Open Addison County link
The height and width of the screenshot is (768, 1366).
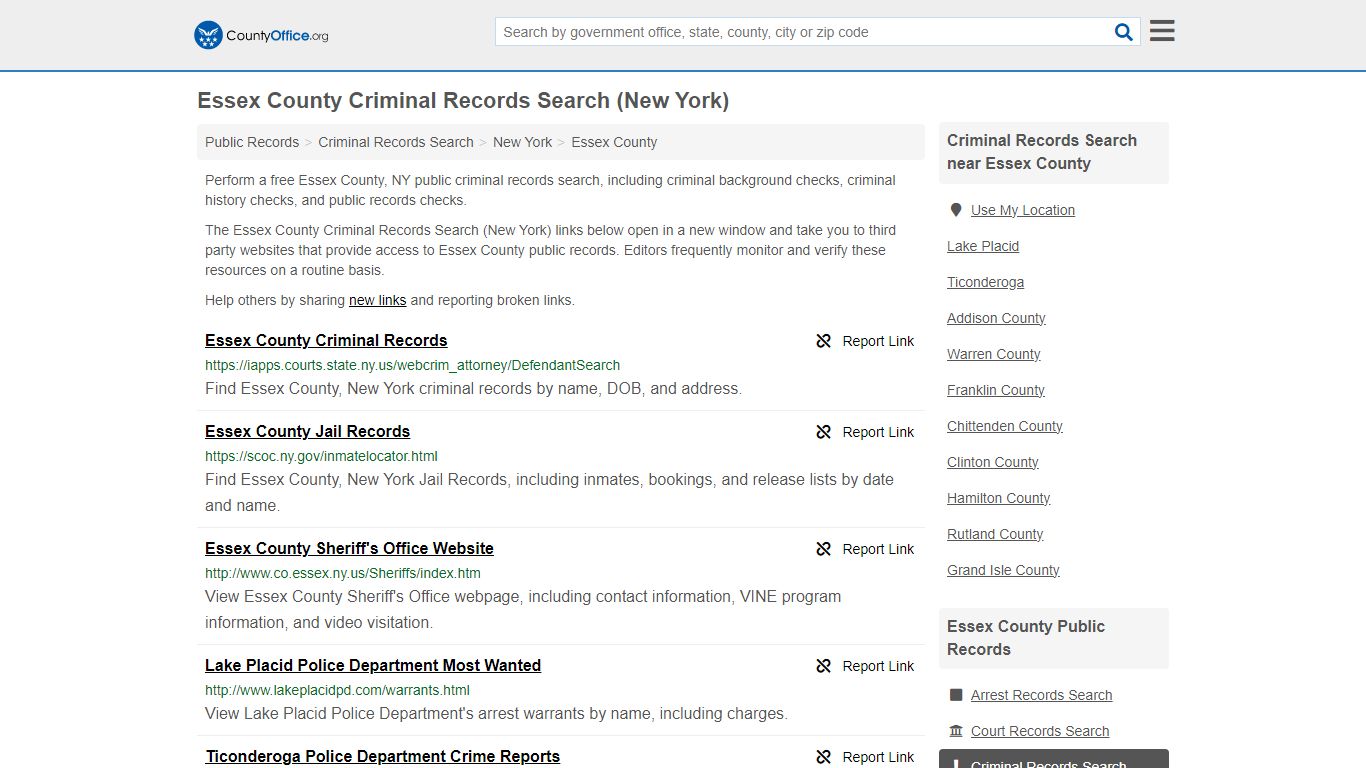996,318
